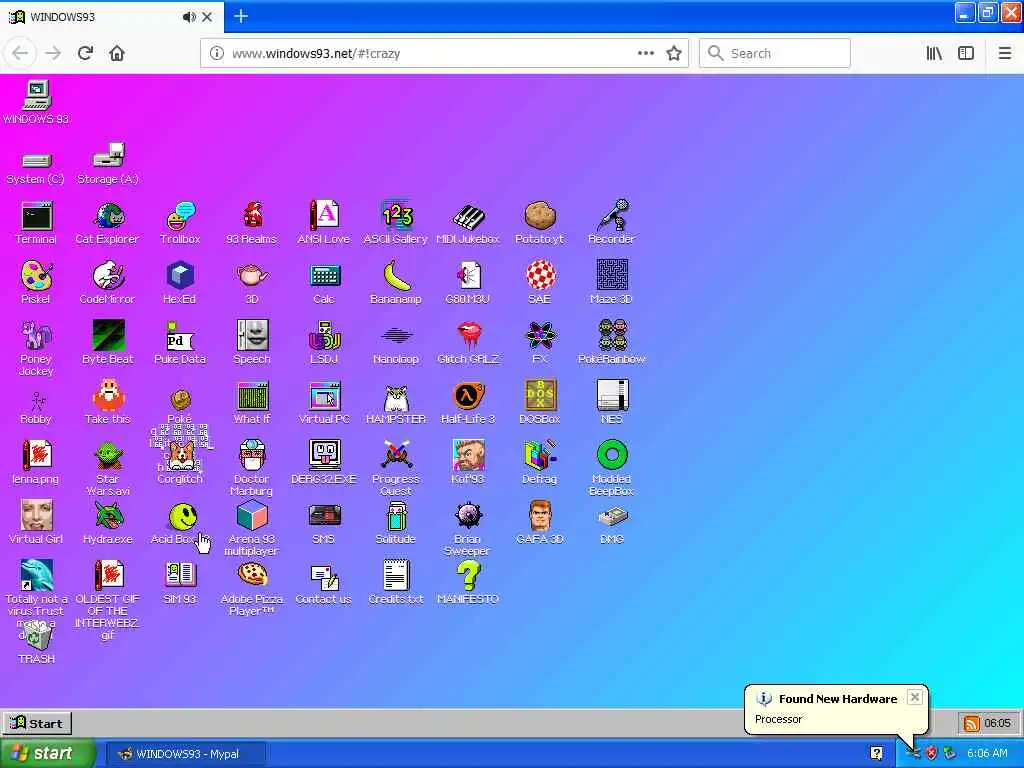Viewport: 1024px width, 768px height.
Task: Open the Calc calculator icon
Action: pyautogui.click(x=324, y=276)
